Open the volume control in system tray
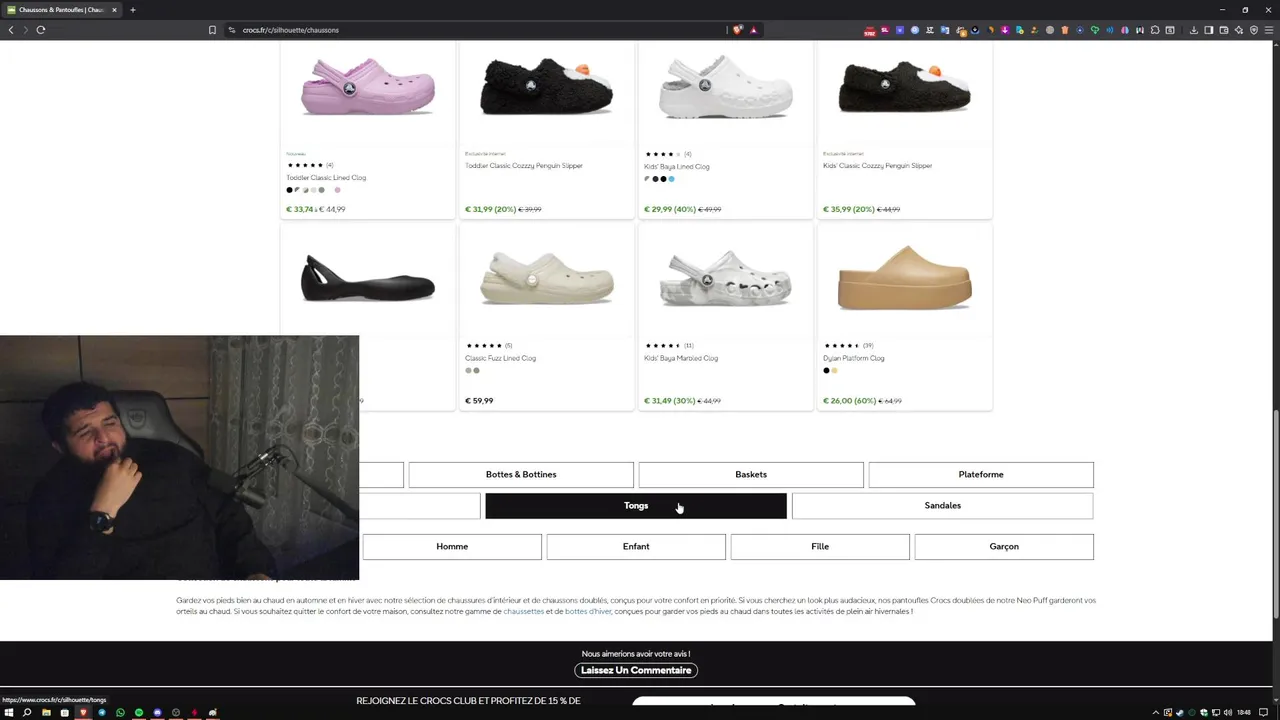Screen dimensions: 1280x720 [1230, 713]
